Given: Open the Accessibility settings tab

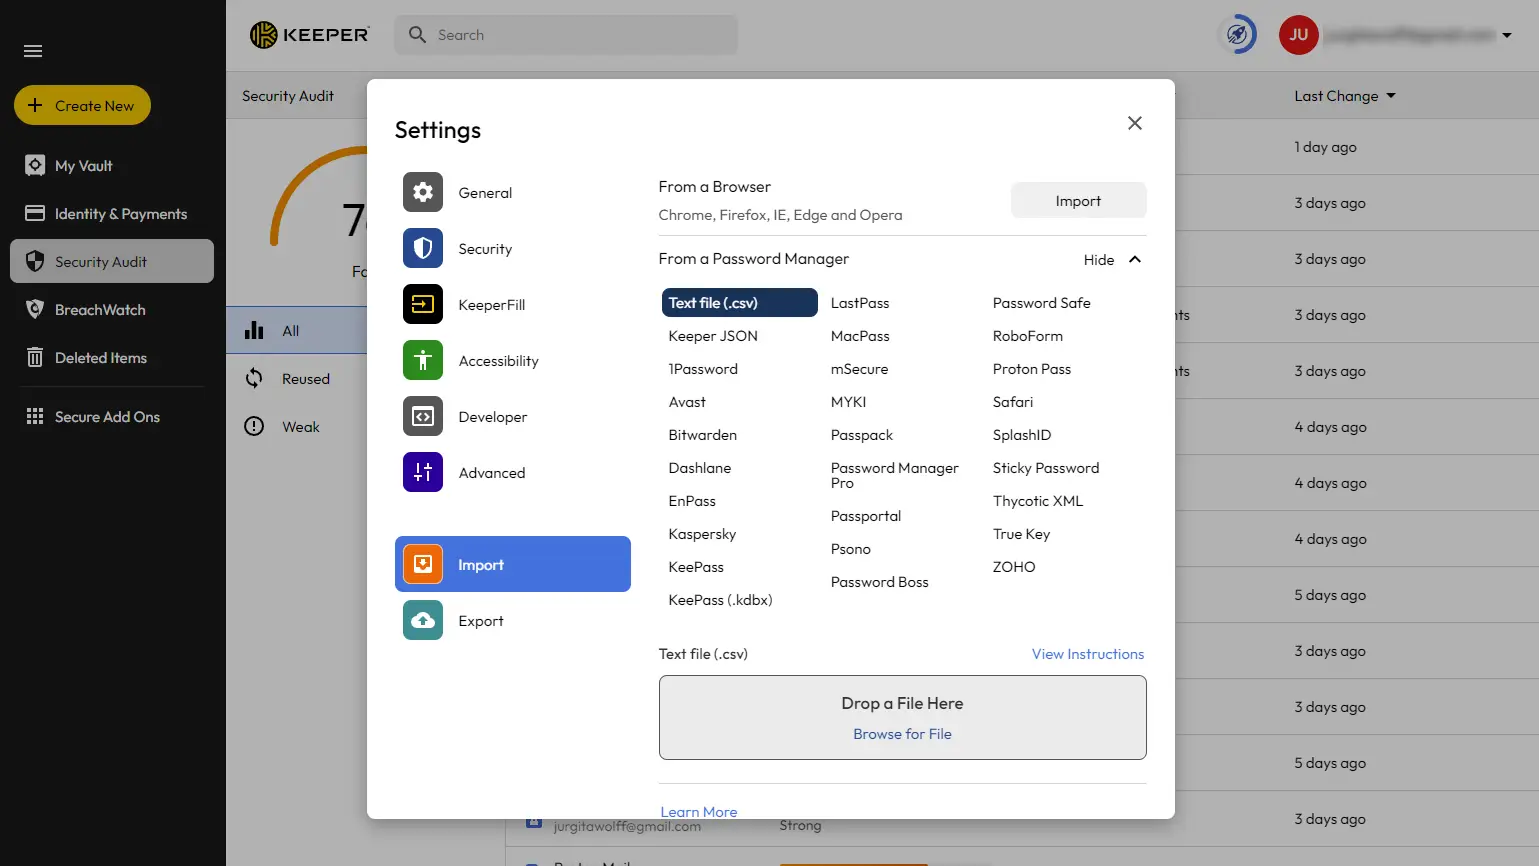Looking at the screenshot, I should (x=513, y=361).
